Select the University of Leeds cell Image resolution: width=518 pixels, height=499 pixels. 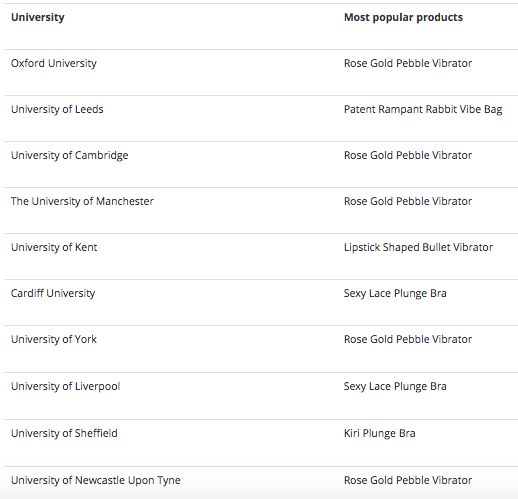(x=57, y=109)
